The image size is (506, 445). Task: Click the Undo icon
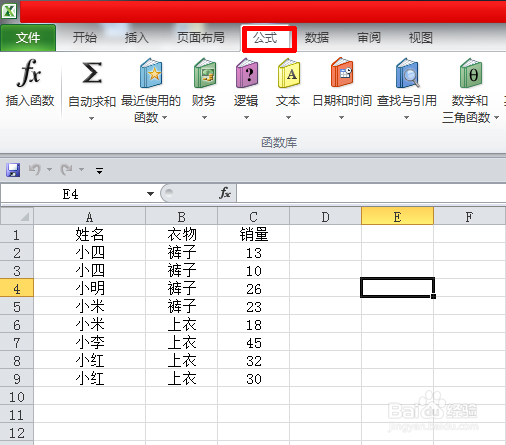35,170
